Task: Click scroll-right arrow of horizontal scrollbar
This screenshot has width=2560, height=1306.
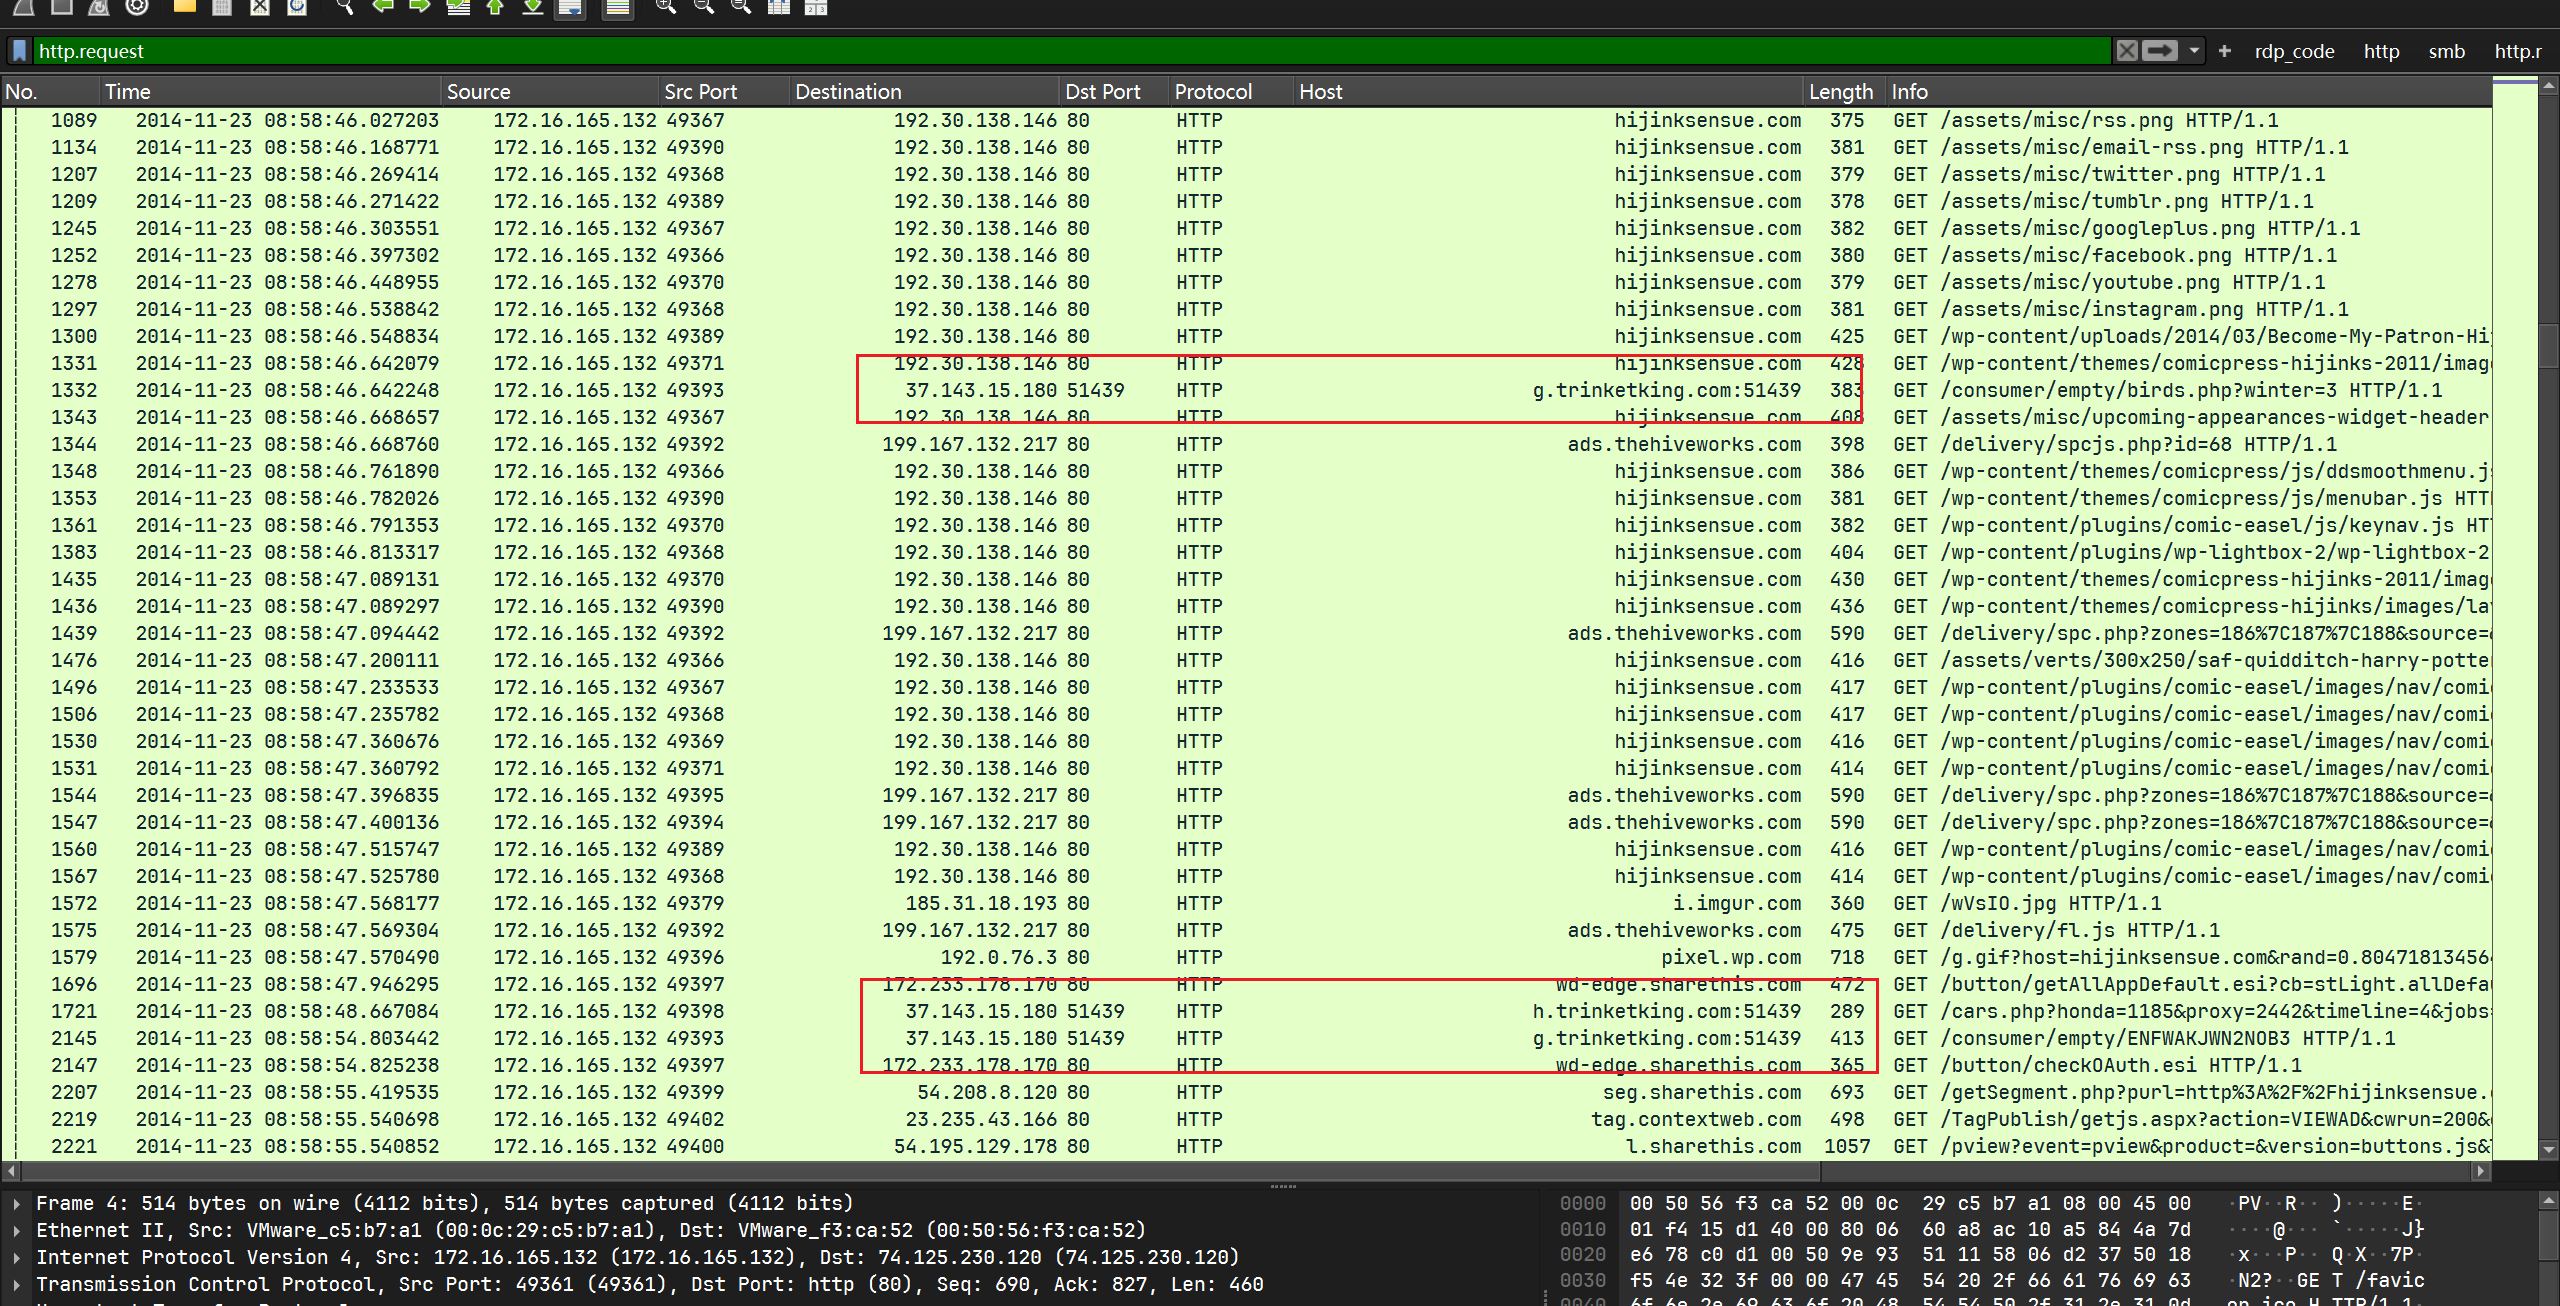Action: click(x=2481, y=1170)
